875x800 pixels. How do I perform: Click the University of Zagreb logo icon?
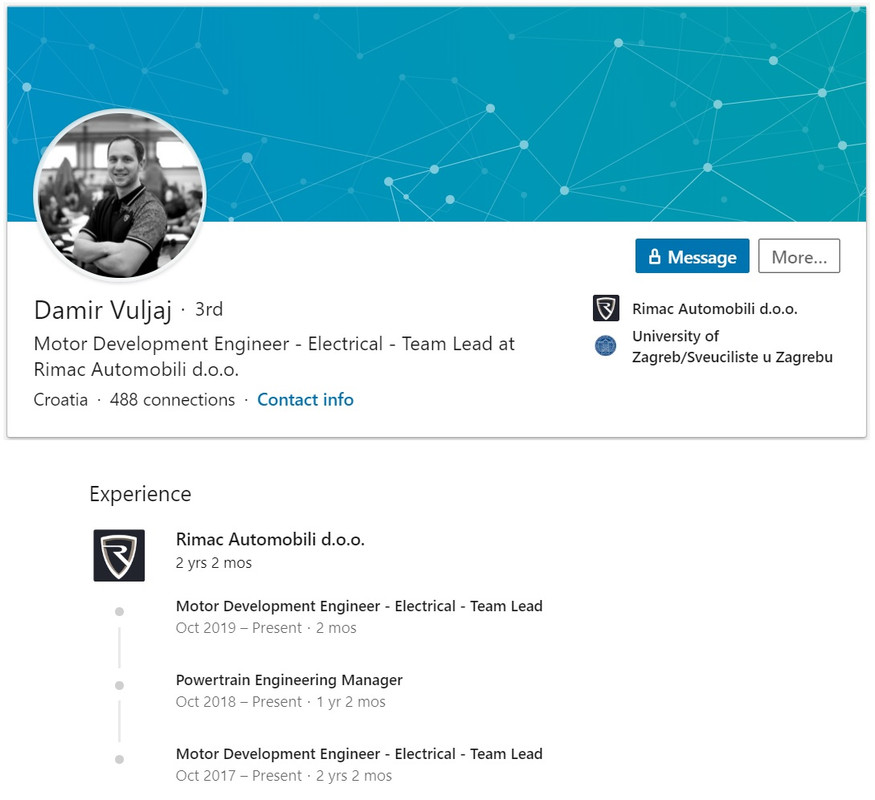click(x=605, y=346)
